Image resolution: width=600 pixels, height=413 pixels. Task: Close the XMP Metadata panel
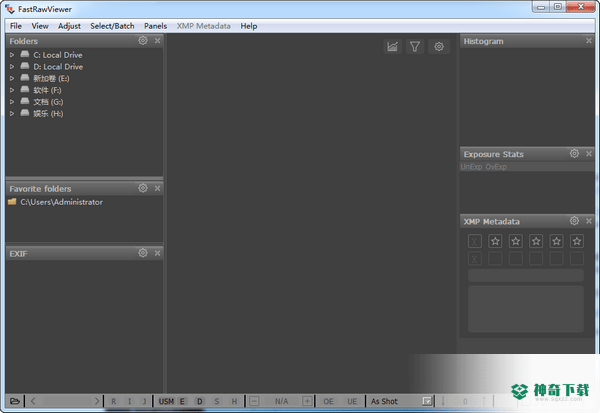[589, 221]
